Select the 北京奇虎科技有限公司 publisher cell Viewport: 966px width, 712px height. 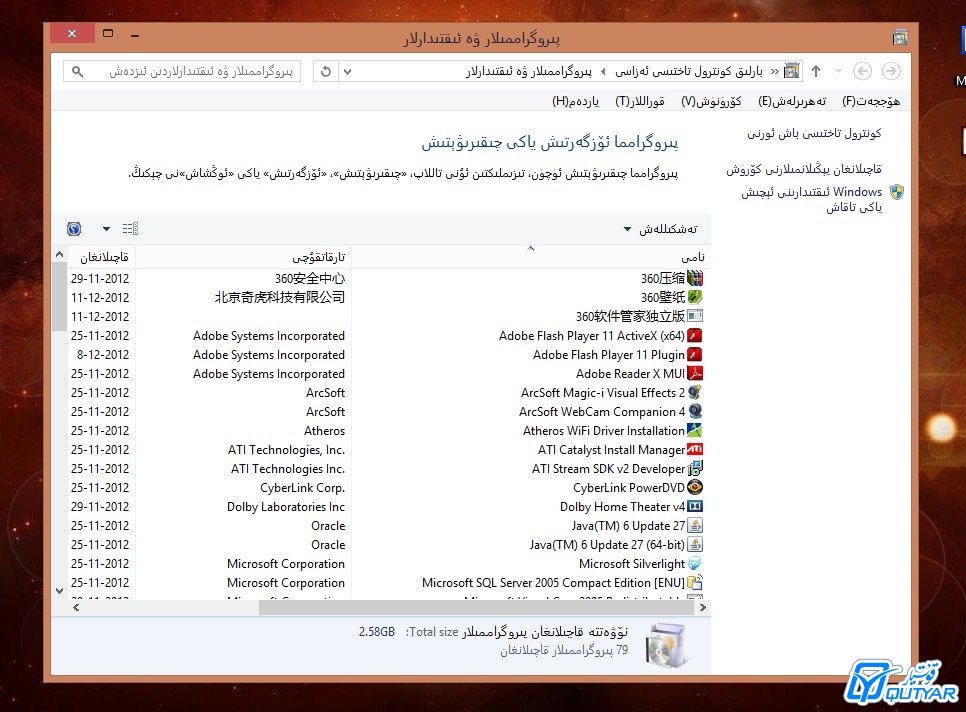coord(280,297)
